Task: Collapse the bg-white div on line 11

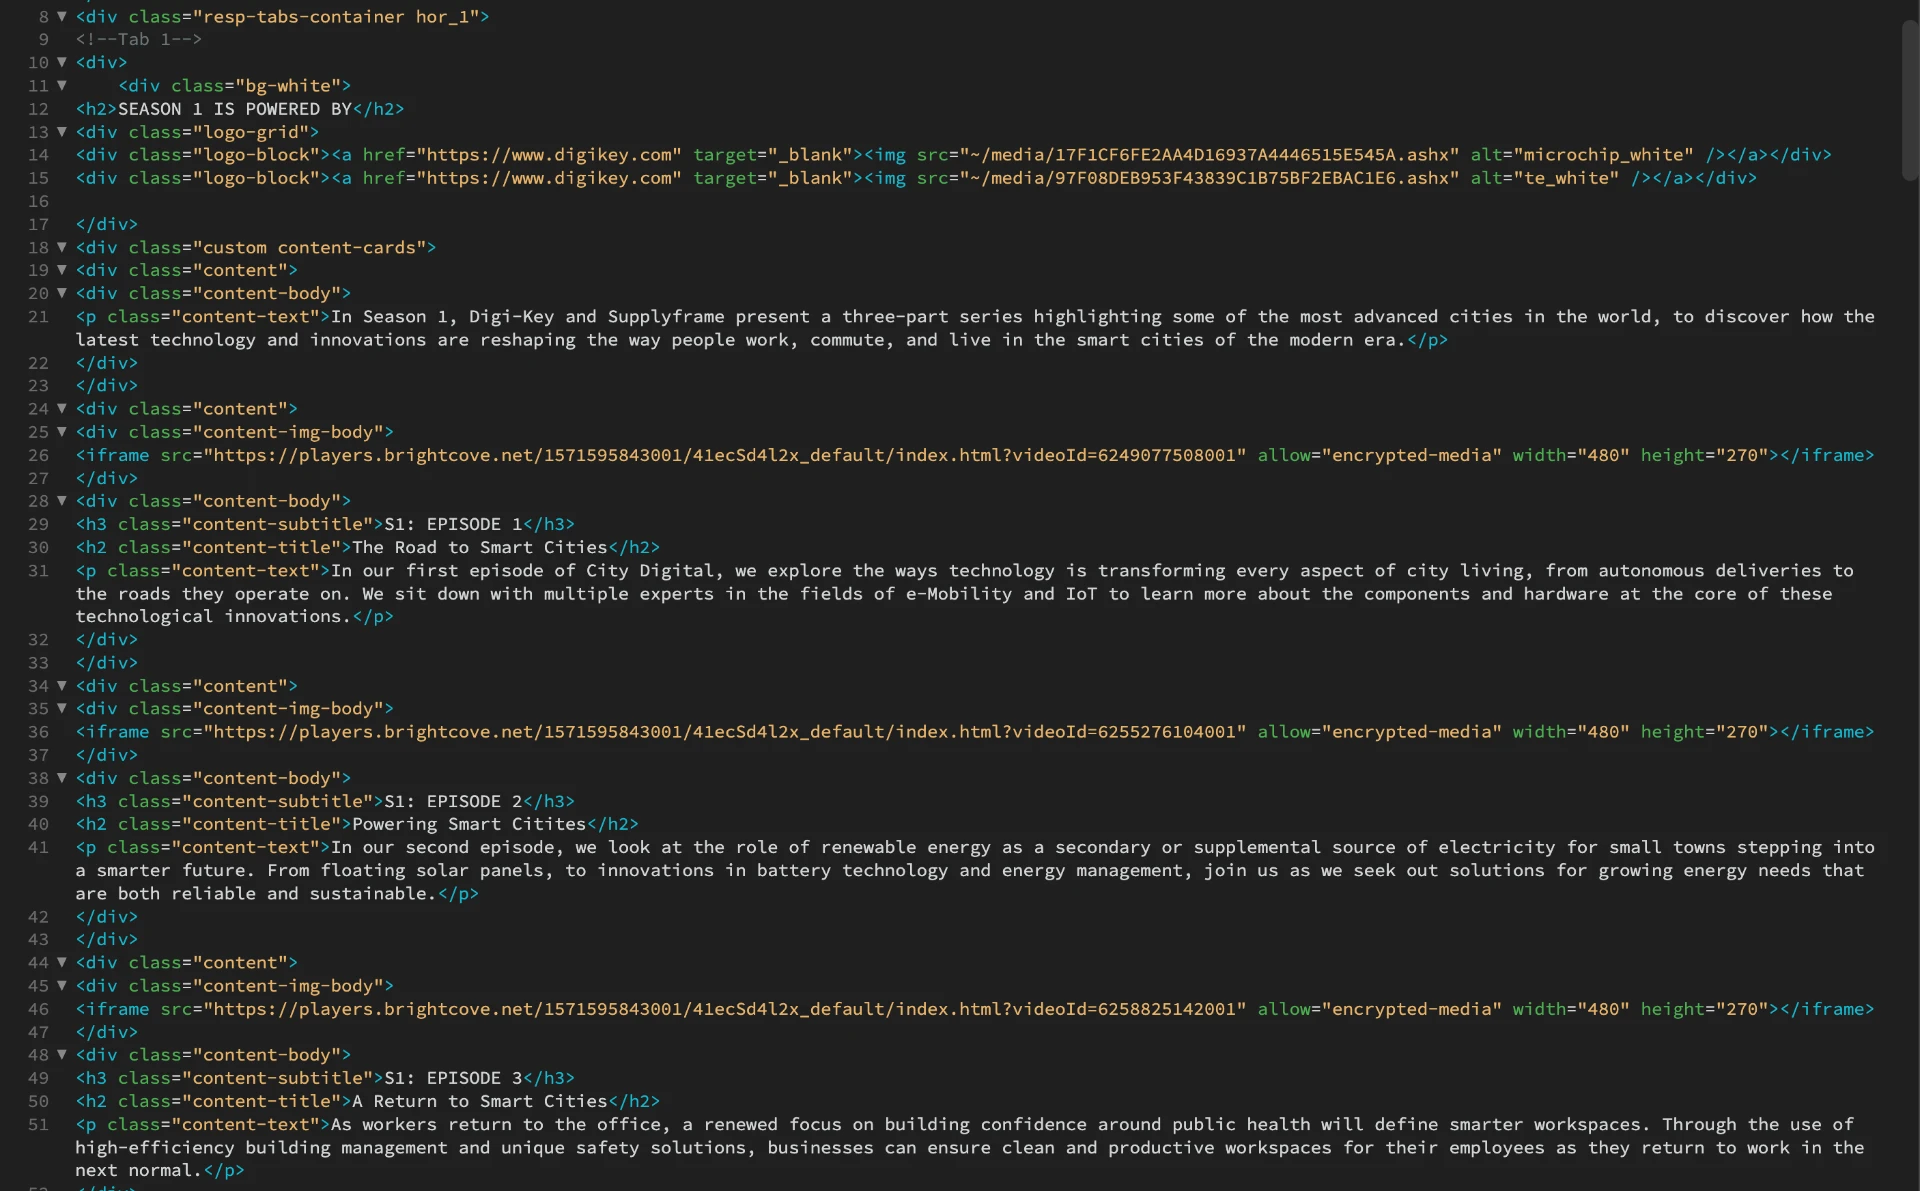Action: coord(62,86)
